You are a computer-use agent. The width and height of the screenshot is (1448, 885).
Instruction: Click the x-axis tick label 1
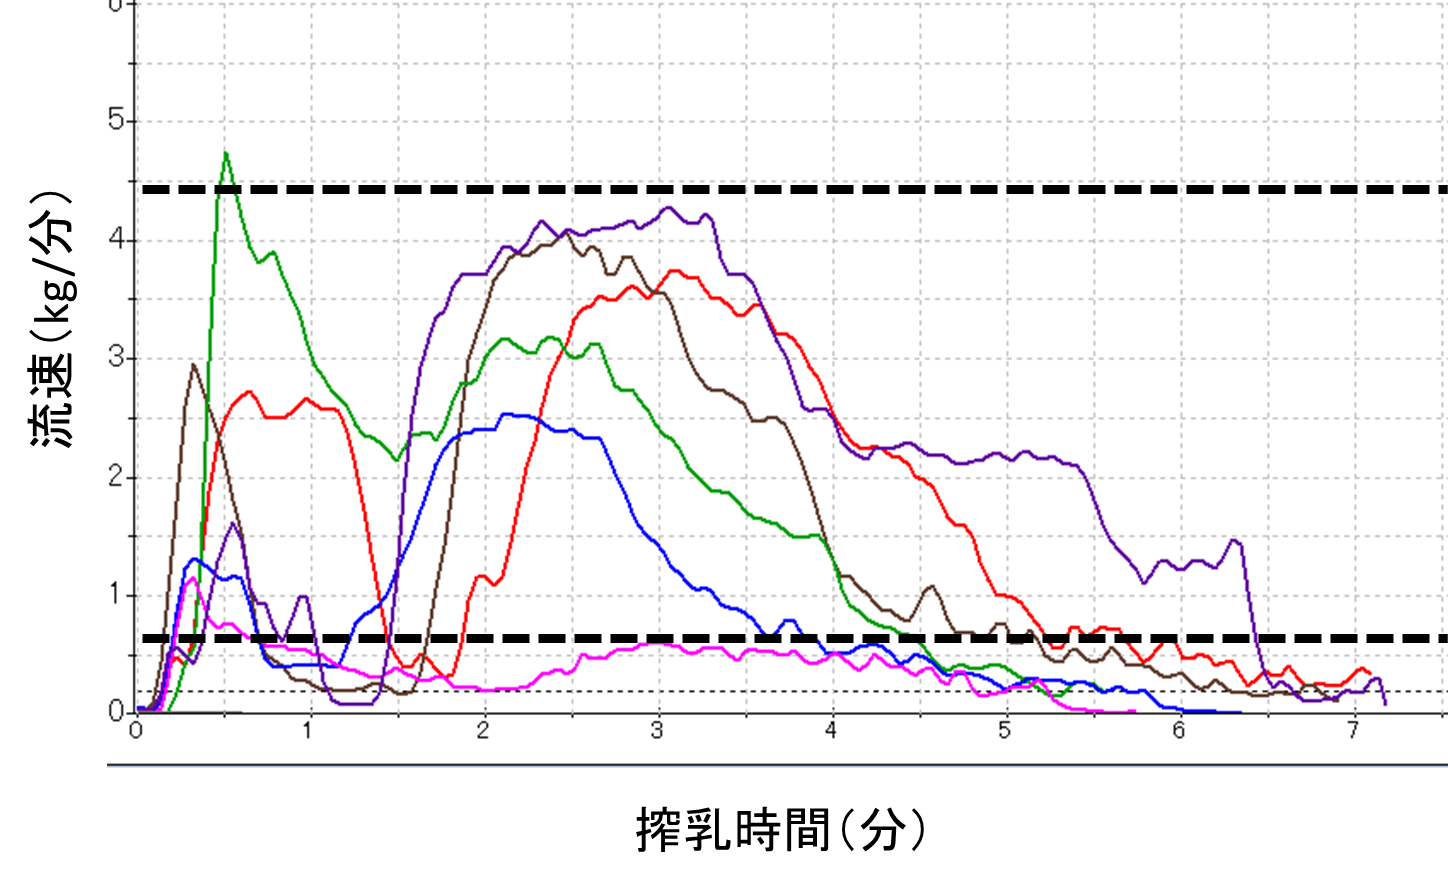308,731
